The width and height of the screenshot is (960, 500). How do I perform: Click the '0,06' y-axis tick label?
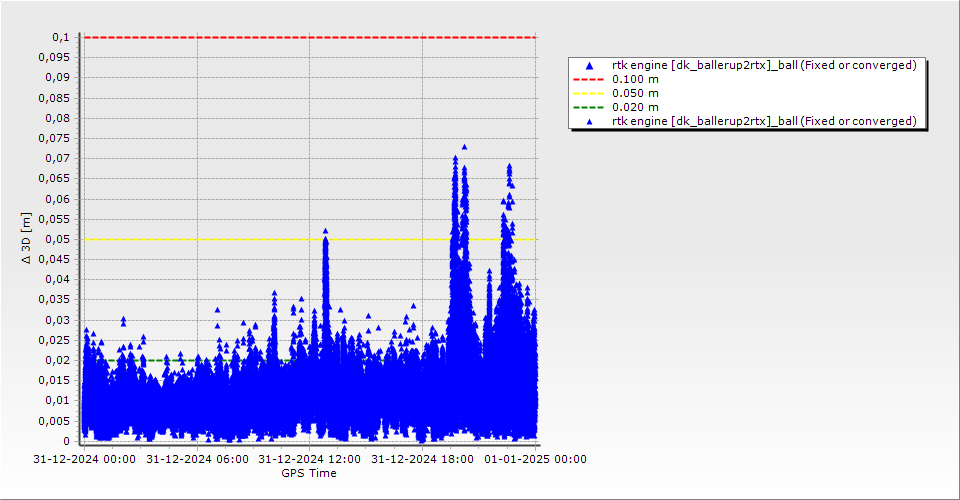(x=58, y=199)
